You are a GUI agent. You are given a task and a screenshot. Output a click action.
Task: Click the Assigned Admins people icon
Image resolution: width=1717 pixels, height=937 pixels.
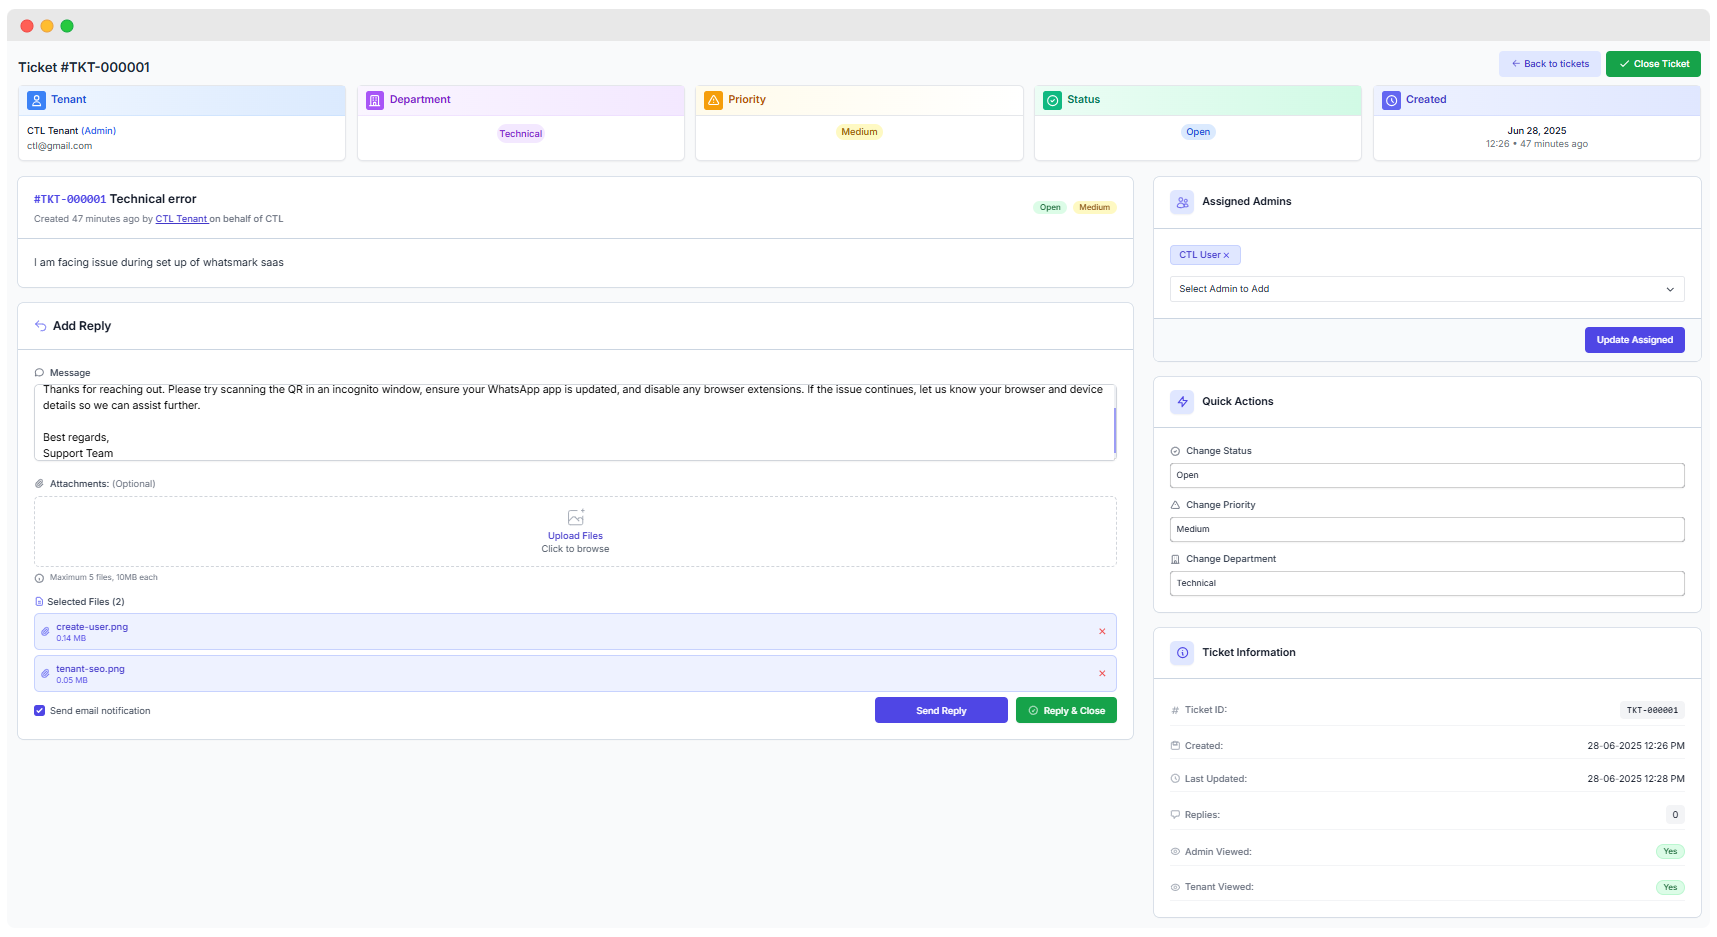[1182, 202]
